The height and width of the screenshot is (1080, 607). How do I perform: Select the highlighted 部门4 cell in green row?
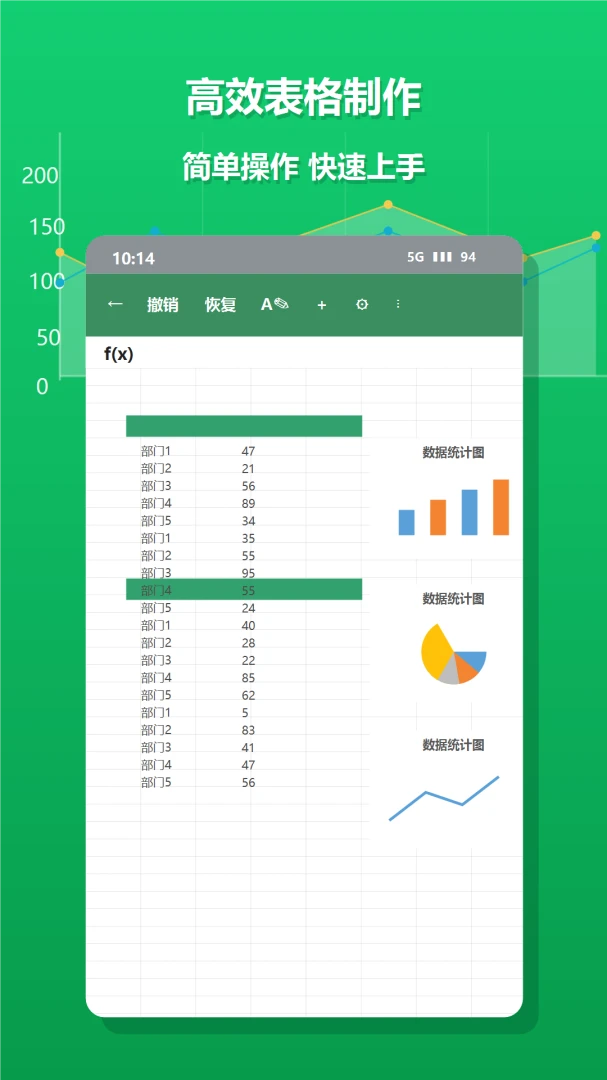pos(156,591)
